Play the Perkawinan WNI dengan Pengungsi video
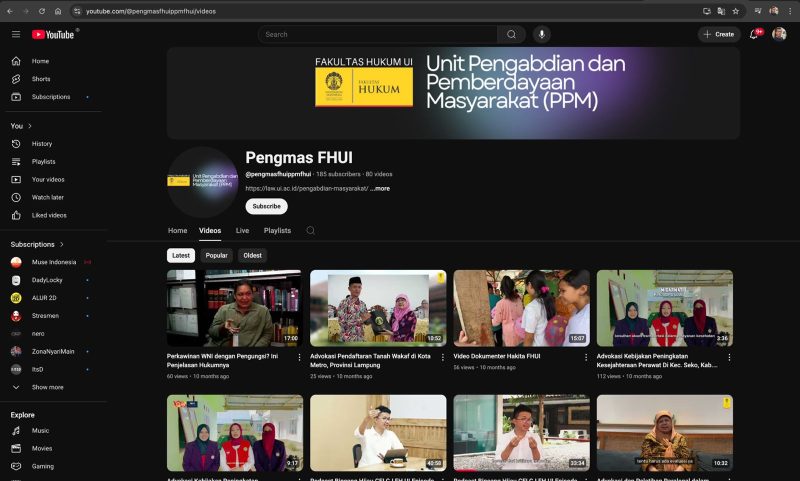The width and height of the screenshot is (800, 481). coord(234,308)
